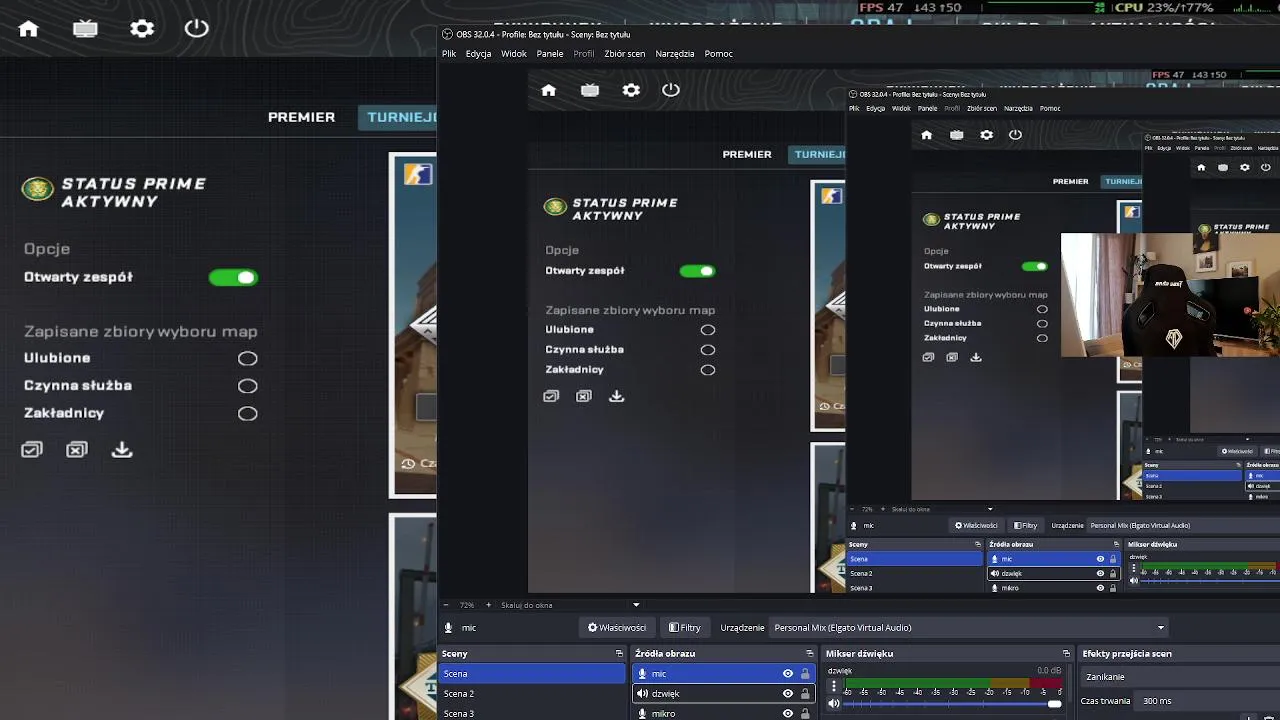Click previous map arrow on game map card
The width and height of the screenshot is (1280, 720).
pos(424,324)
